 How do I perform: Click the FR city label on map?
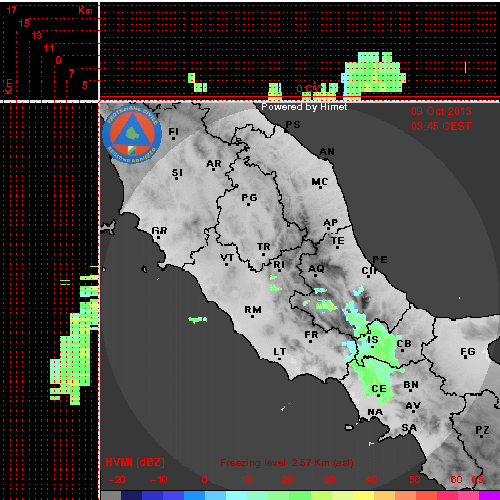click(311, 335)
